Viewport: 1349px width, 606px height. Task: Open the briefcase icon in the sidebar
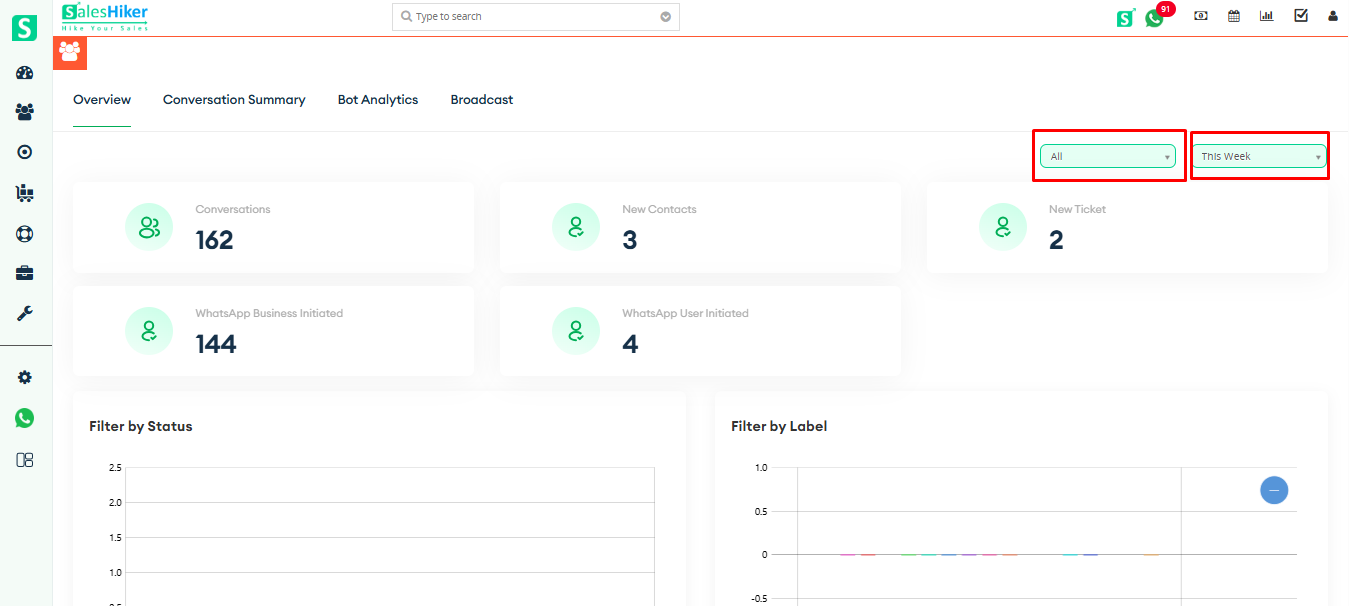click(24, 272)
